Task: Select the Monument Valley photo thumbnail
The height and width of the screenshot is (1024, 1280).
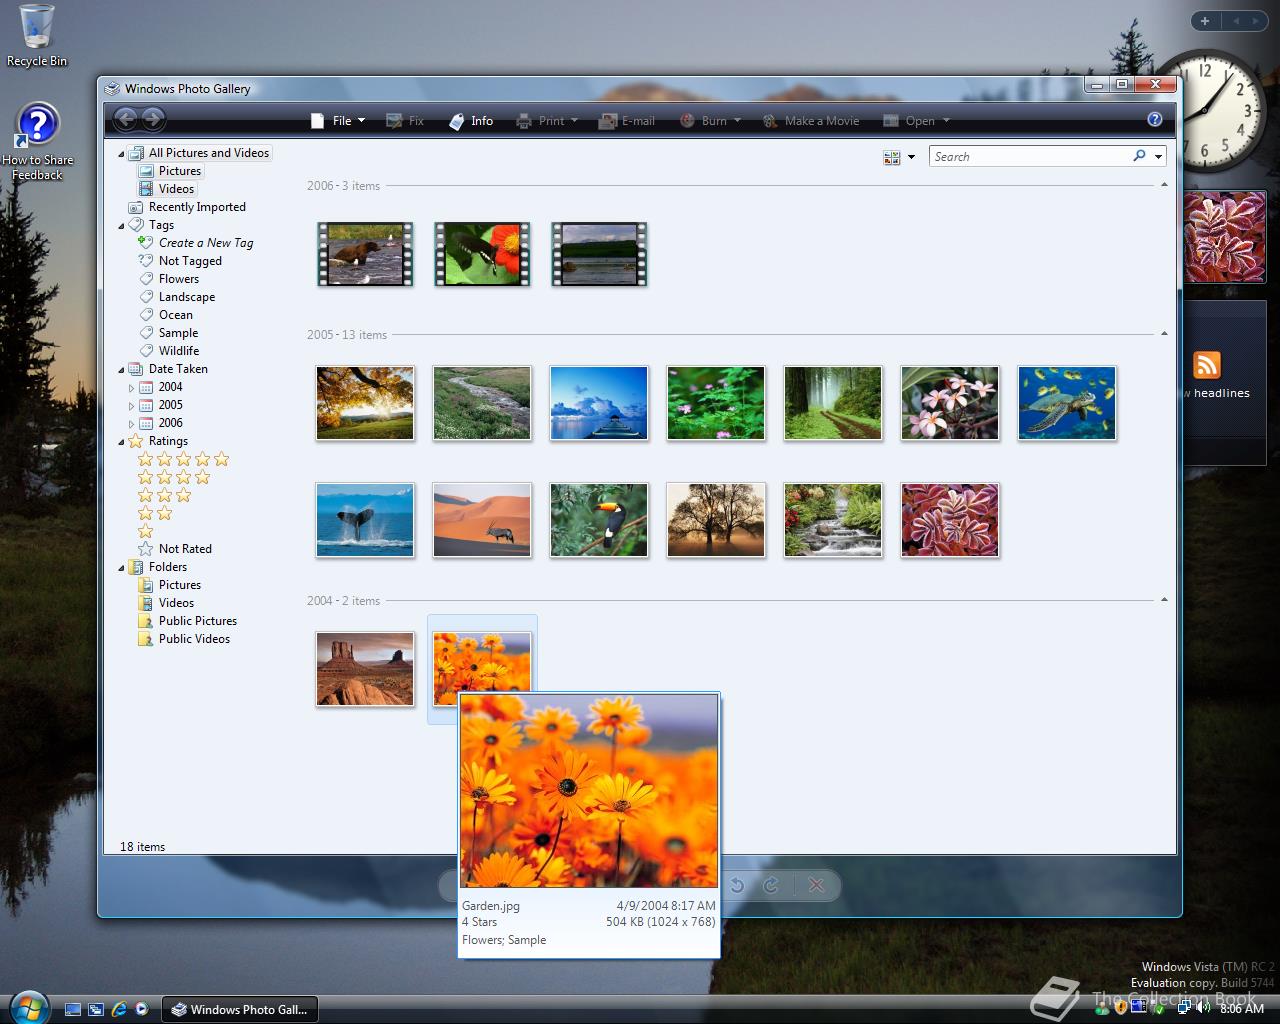Action: (365, 669)
